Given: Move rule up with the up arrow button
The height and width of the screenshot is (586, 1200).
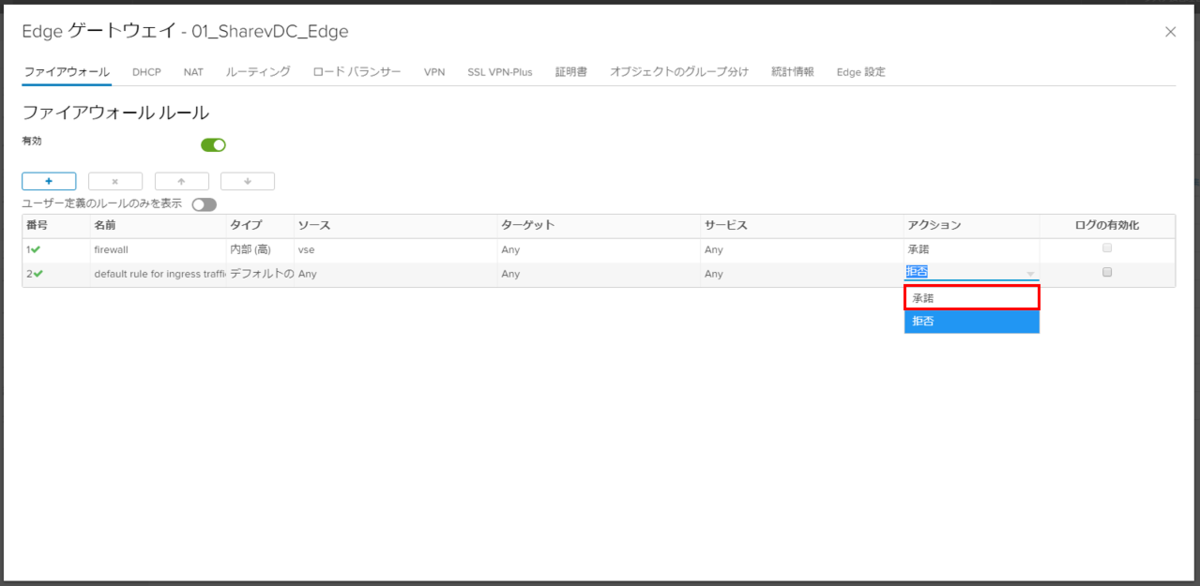Looking at the screenshot, I should 181,181.
